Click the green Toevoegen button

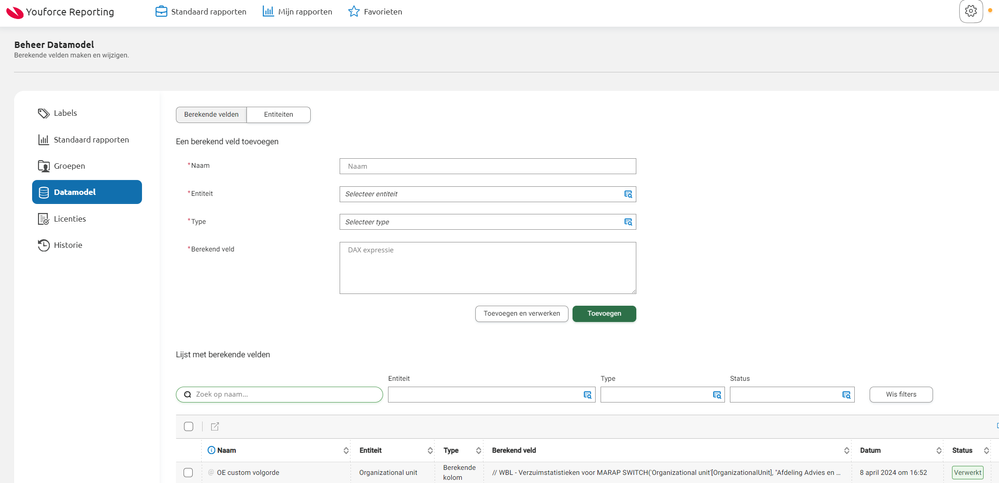[x=604, y=314]
